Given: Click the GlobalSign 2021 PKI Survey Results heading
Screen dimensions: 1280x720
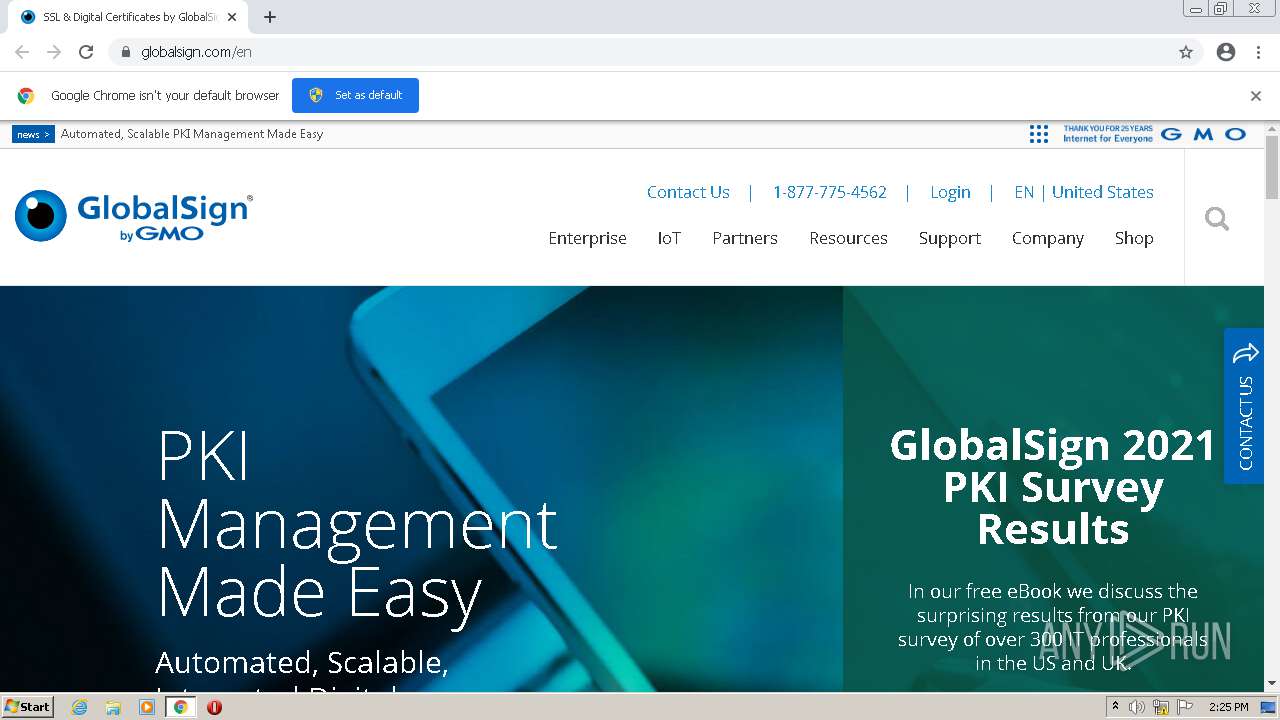Looking at the screenshot, I should (x=1053, y=486).
